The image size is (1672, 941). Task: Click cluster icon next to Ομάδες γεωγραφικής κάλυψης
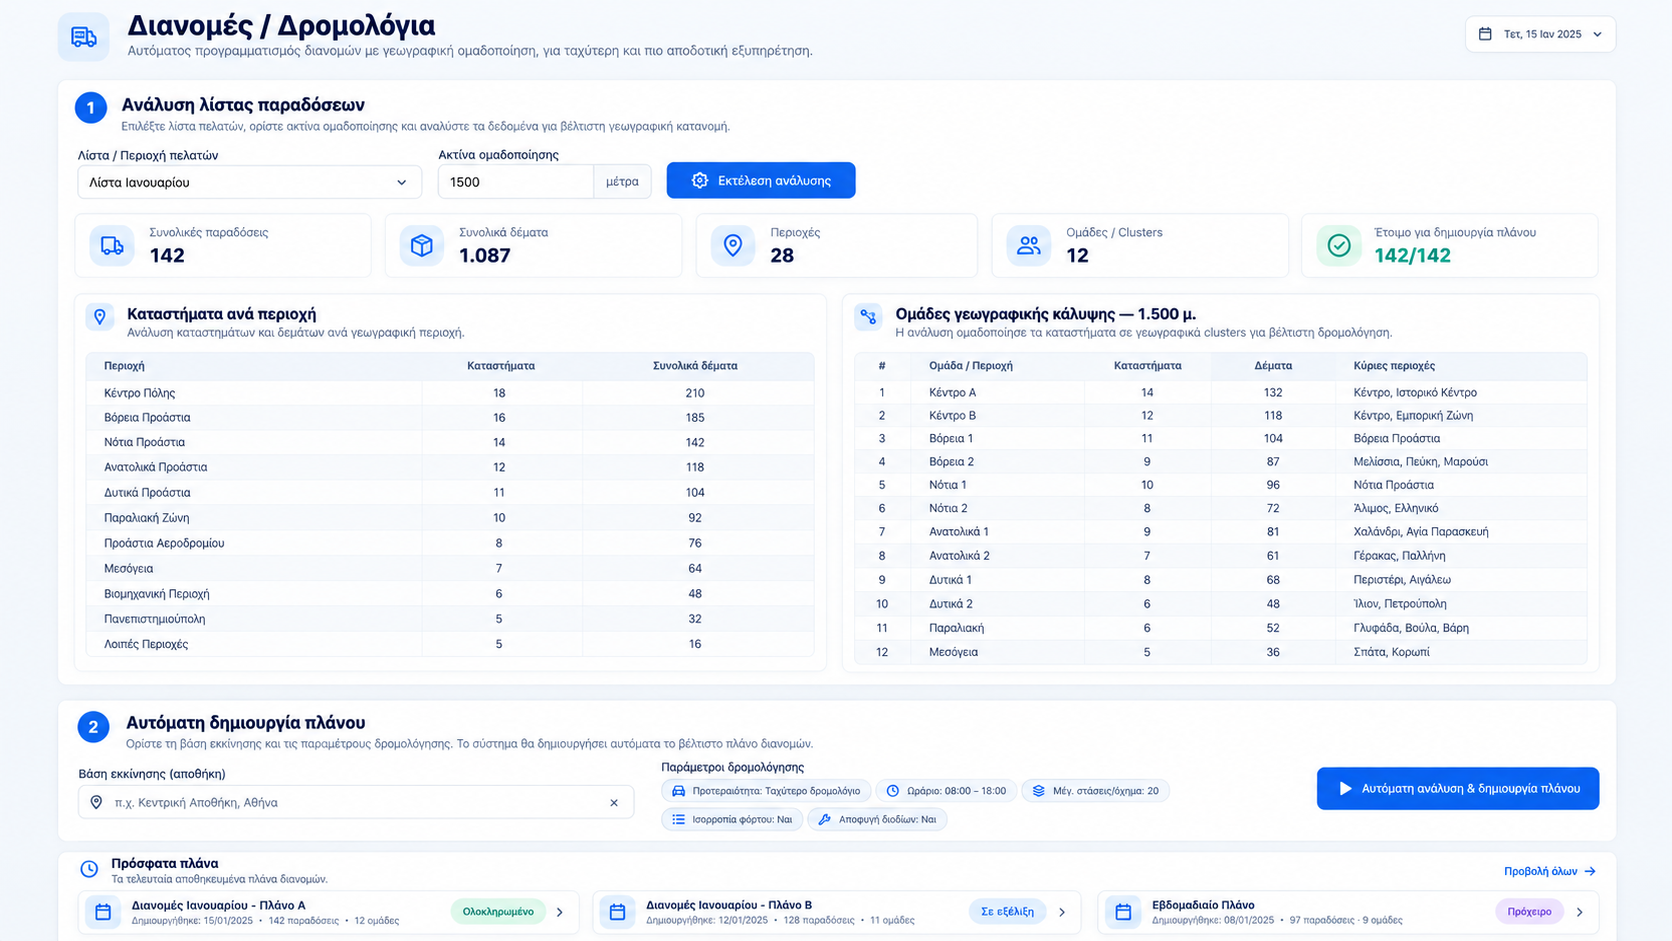pyautogui.click(x=868, y=317)
